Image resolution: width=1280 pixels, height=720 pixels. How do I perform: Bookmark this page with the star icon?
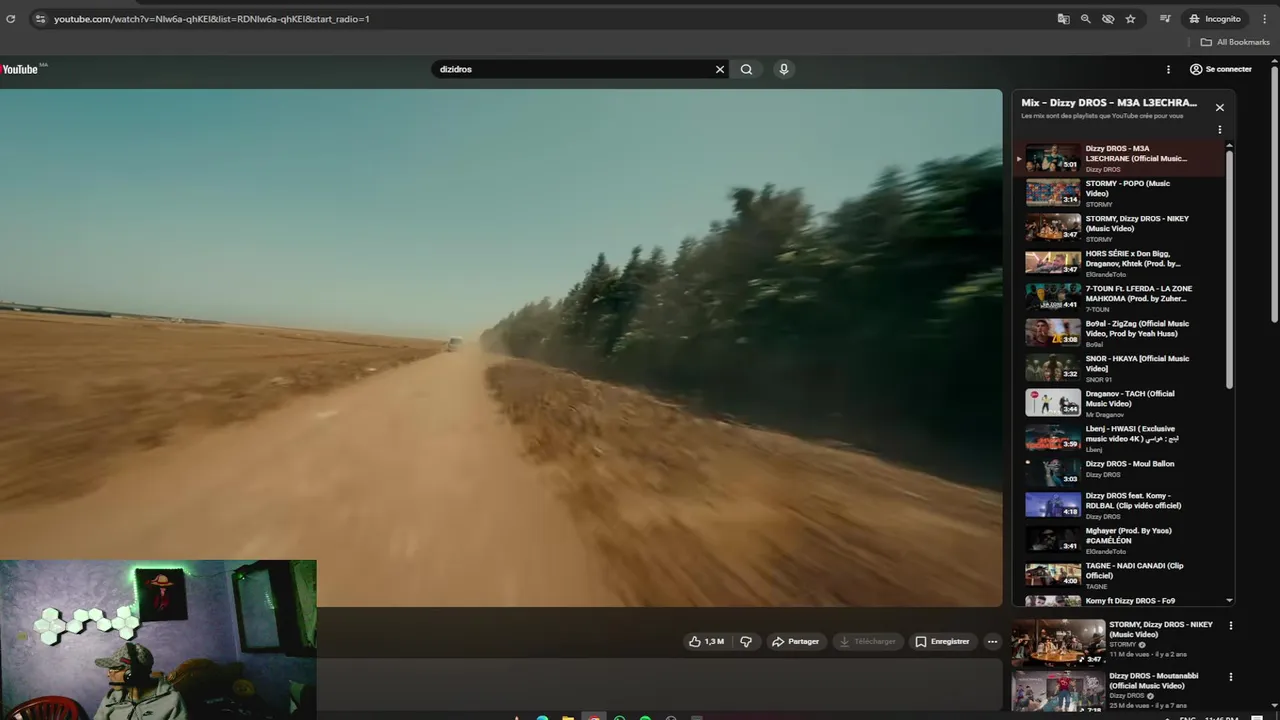(x=1130, y=19)
